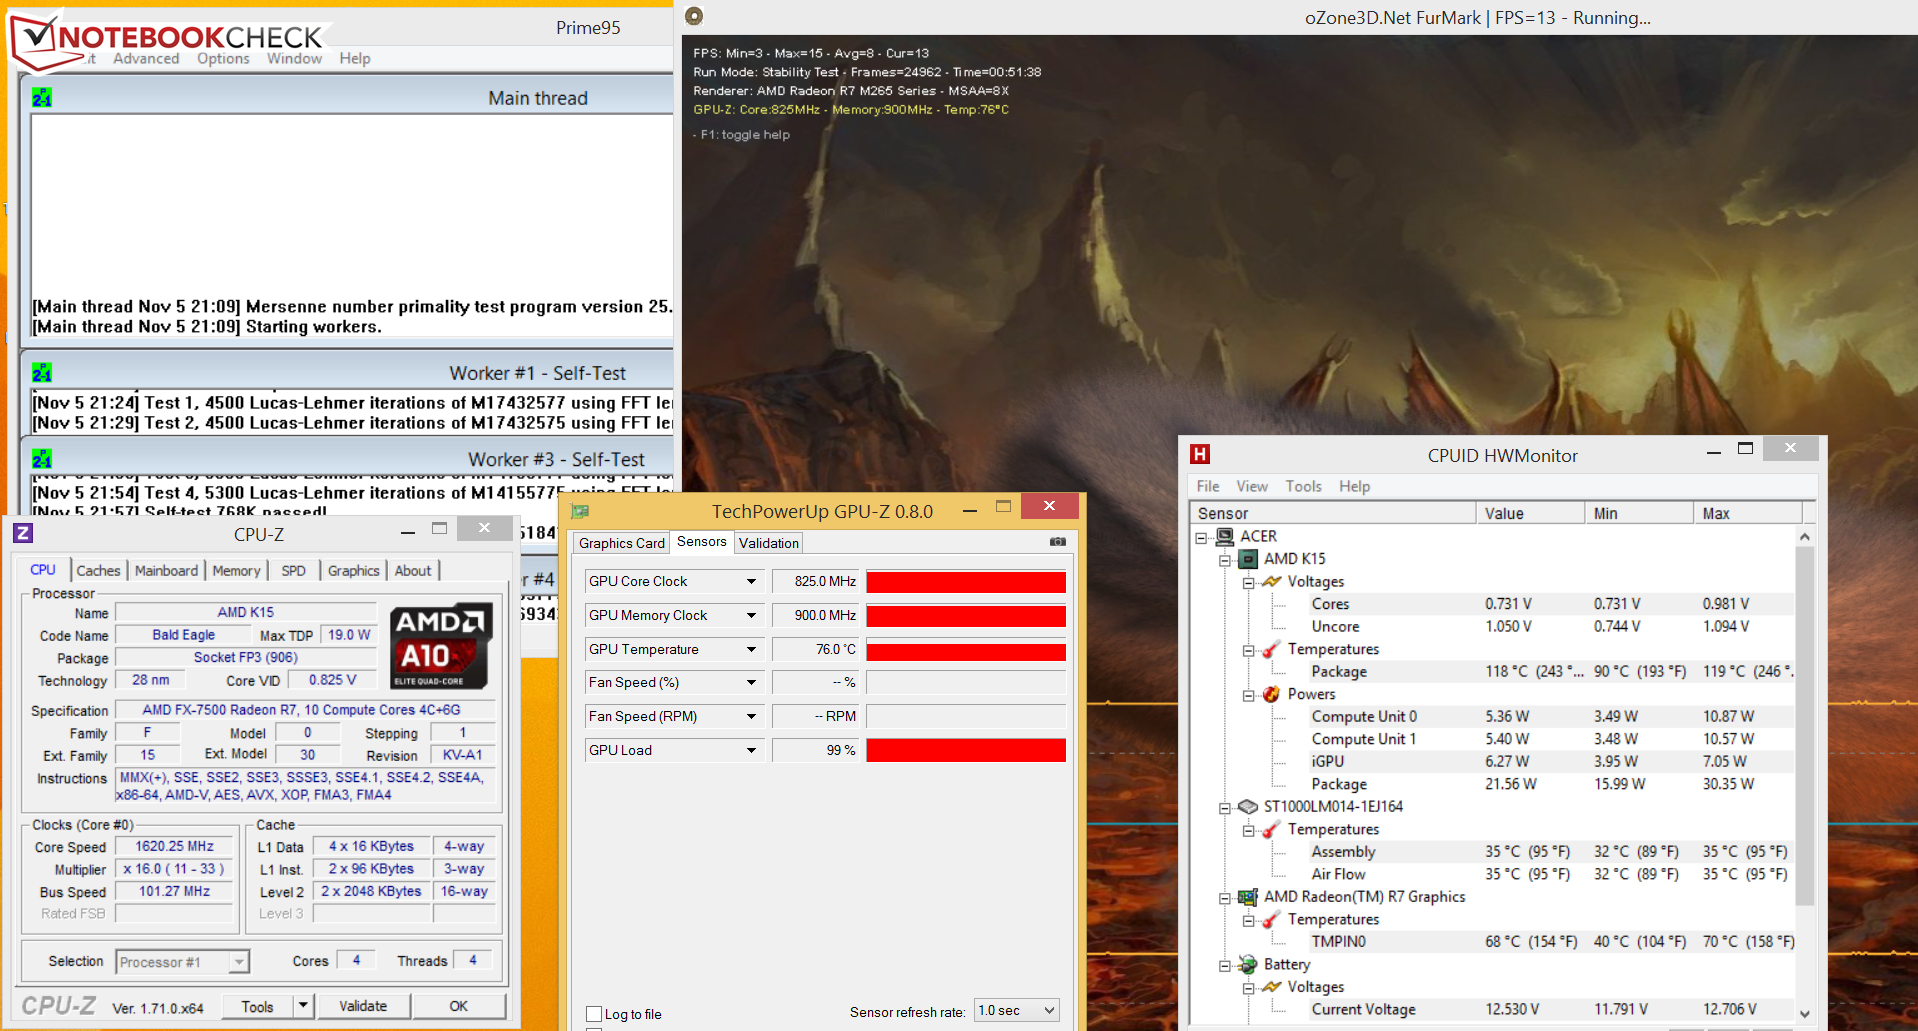Open the GPU Core Clock sensor dropdown
Viewport: 1918px width, 1031px height.
(751, 581)
